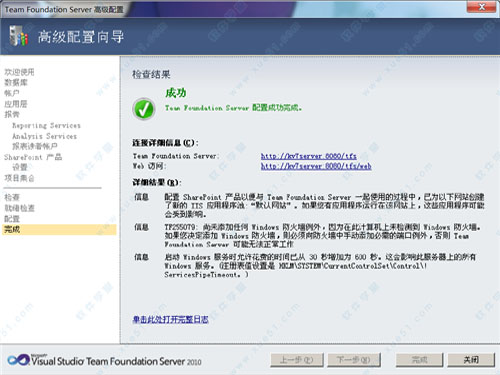This screenshot has width=500, height=375.
Task: Select Reporting Services in the sidebar
Action: point(46,126)
